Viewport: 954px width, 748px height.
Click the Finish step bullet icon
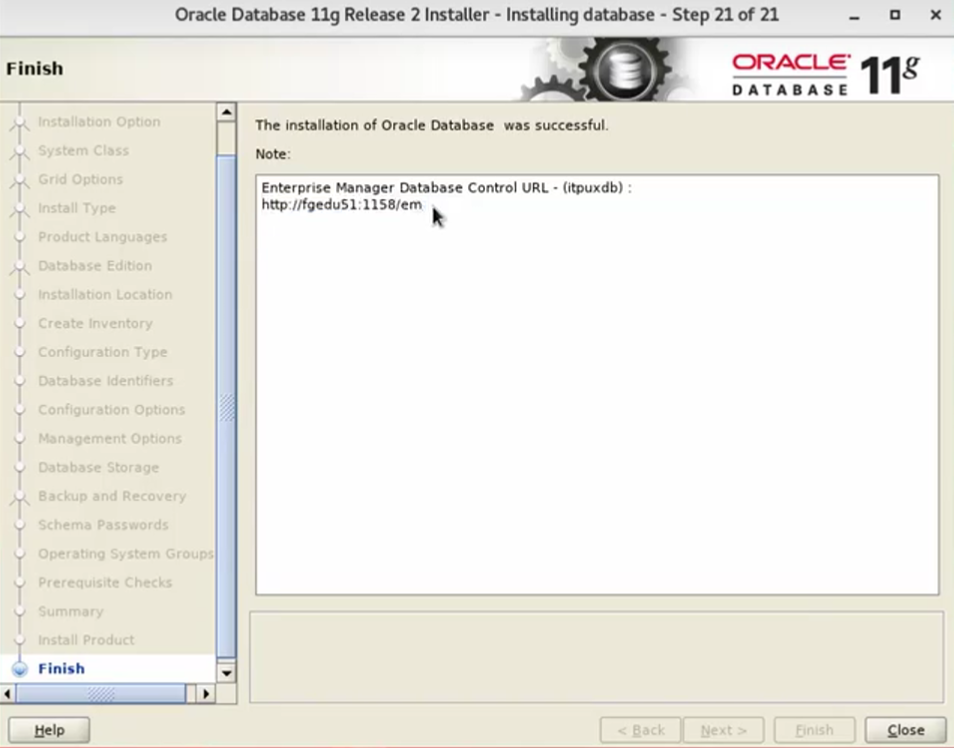(20, 669)
